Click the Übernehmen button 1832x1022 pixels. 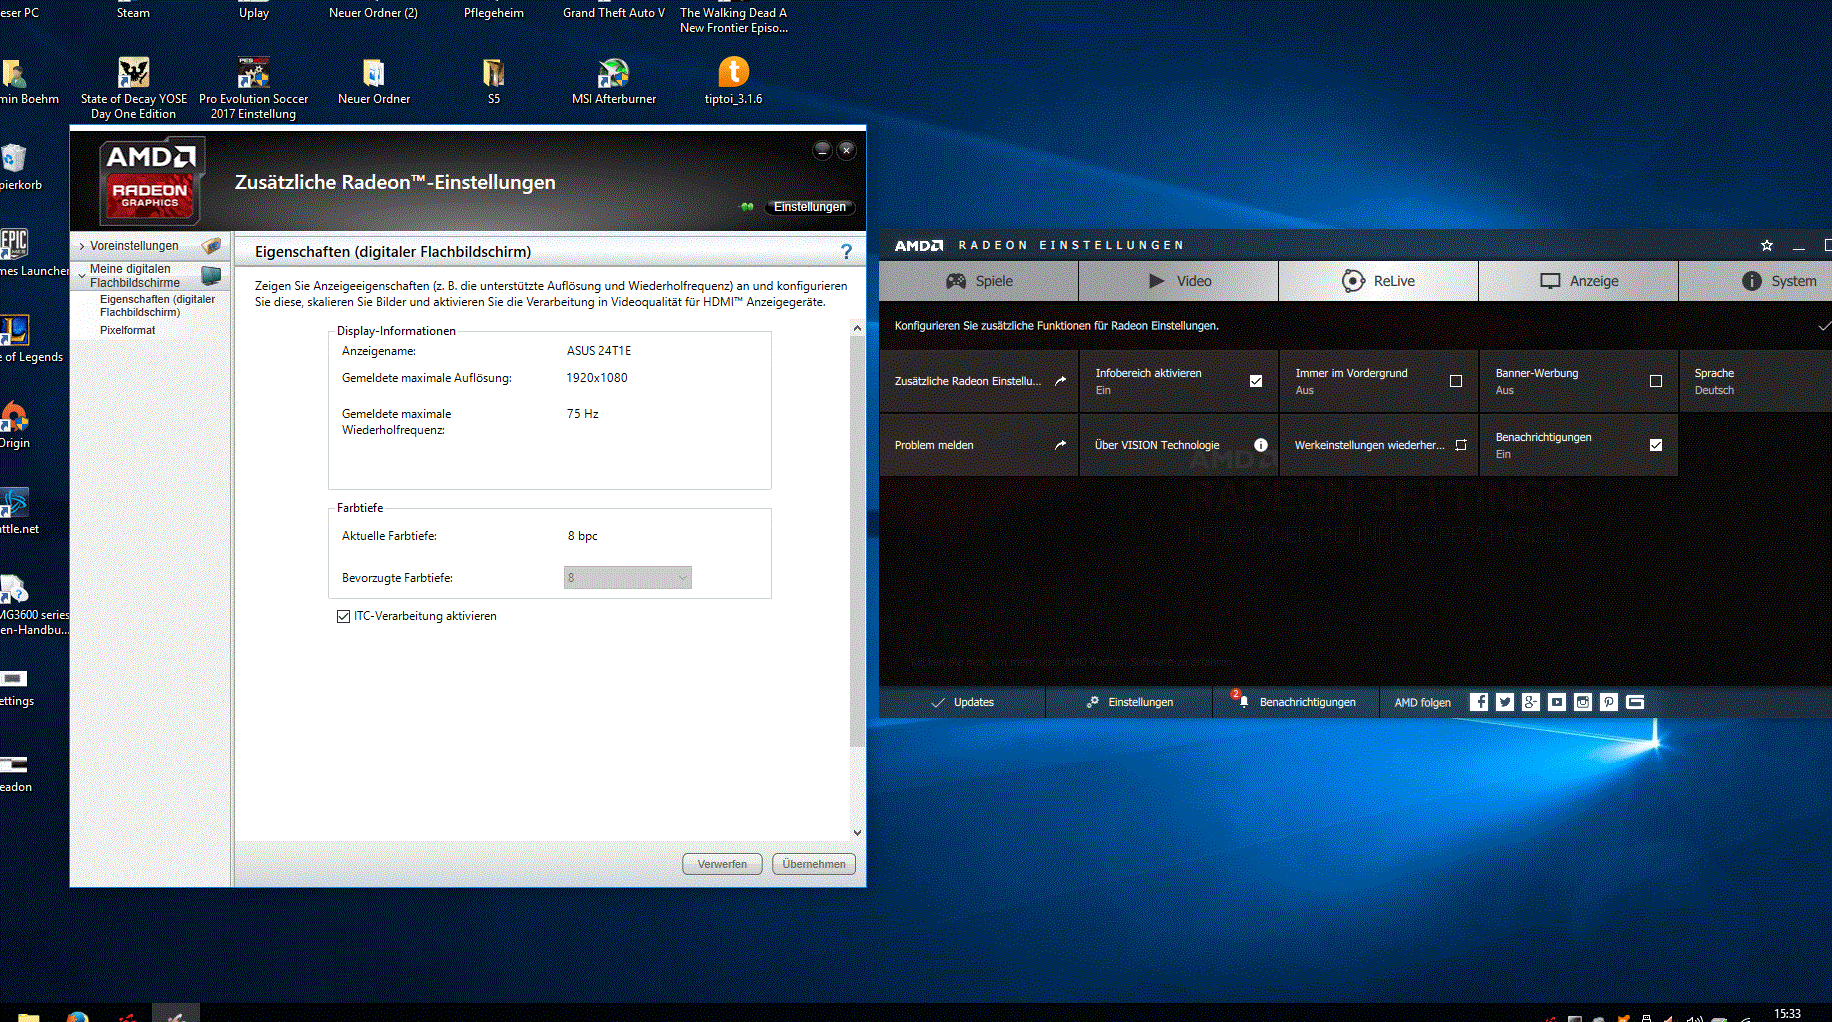[x=814, y=864]
